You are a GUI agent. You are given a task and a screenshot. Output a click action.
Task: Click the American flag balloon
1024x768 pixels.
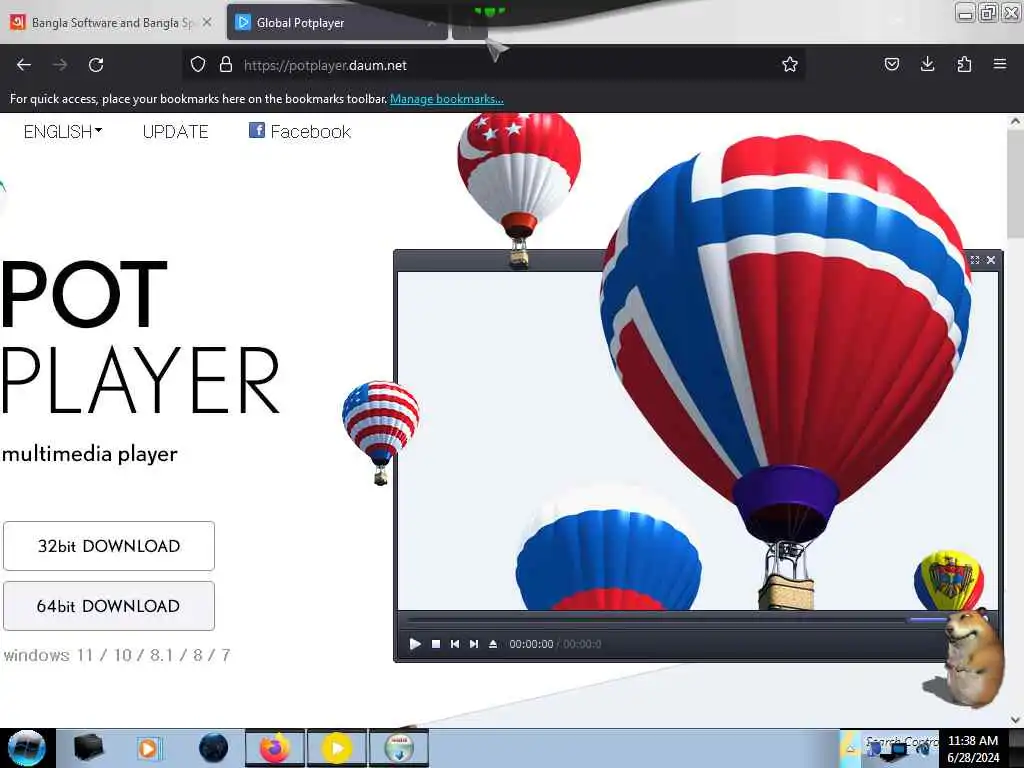(381, 431)
